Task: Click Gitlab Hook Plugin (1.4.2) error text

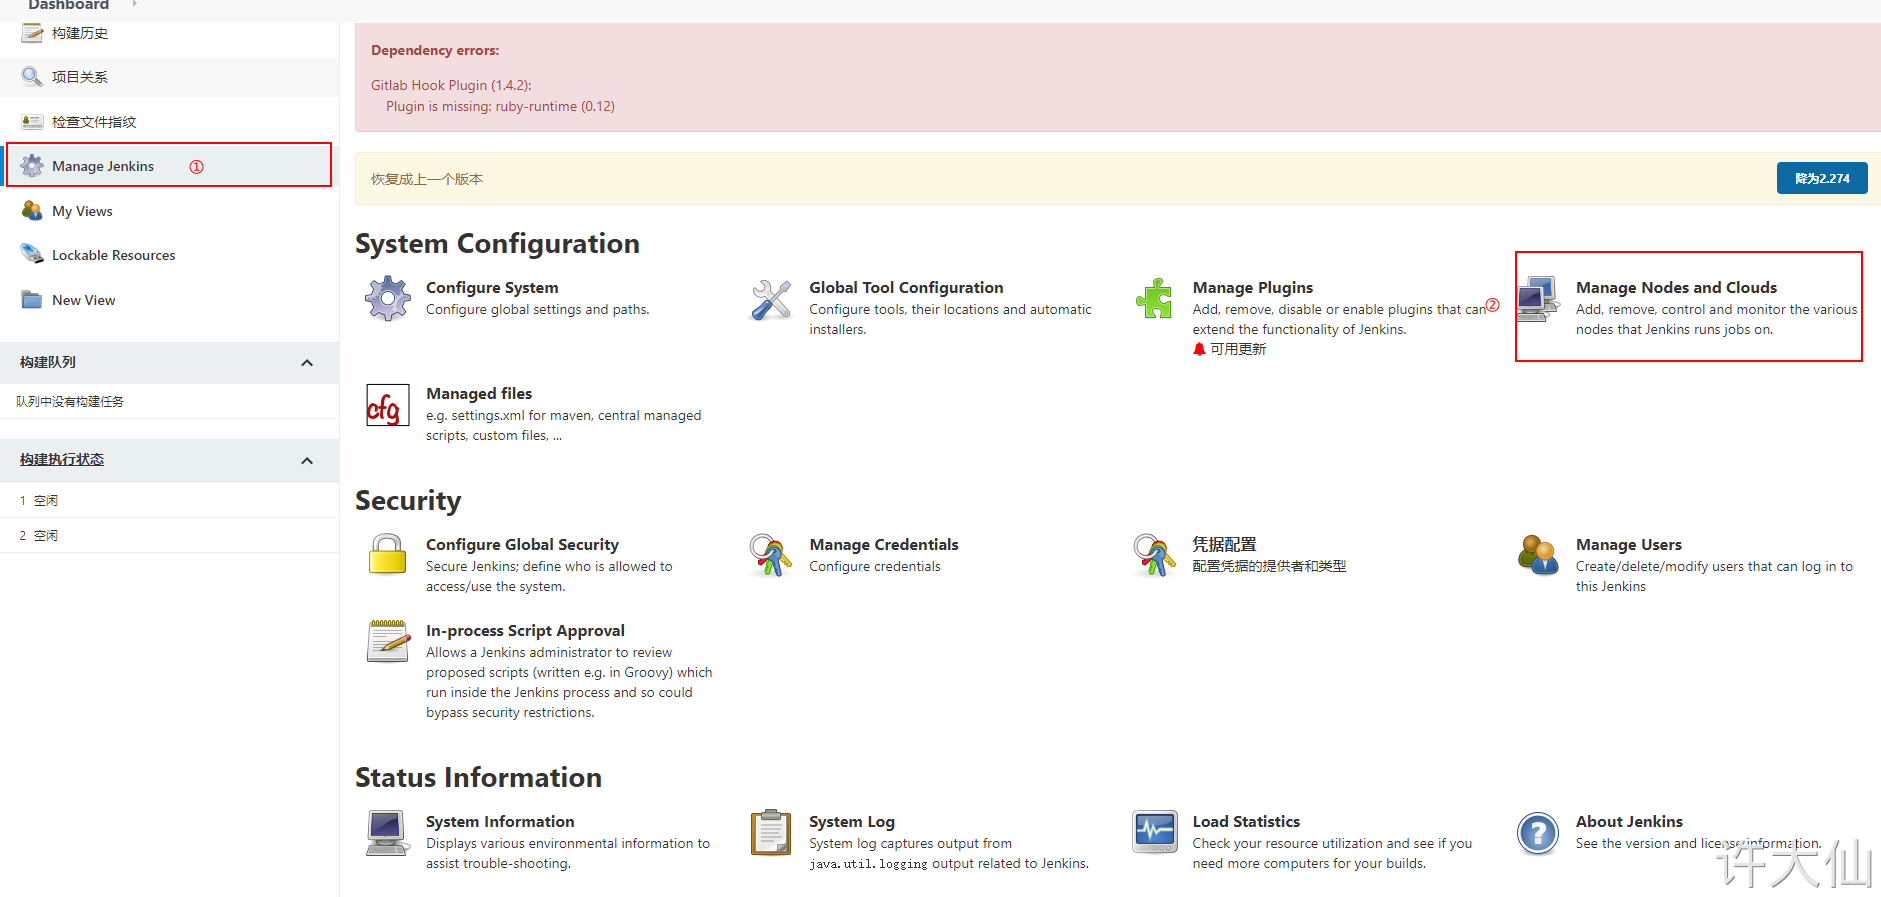Action: point(451,85)
